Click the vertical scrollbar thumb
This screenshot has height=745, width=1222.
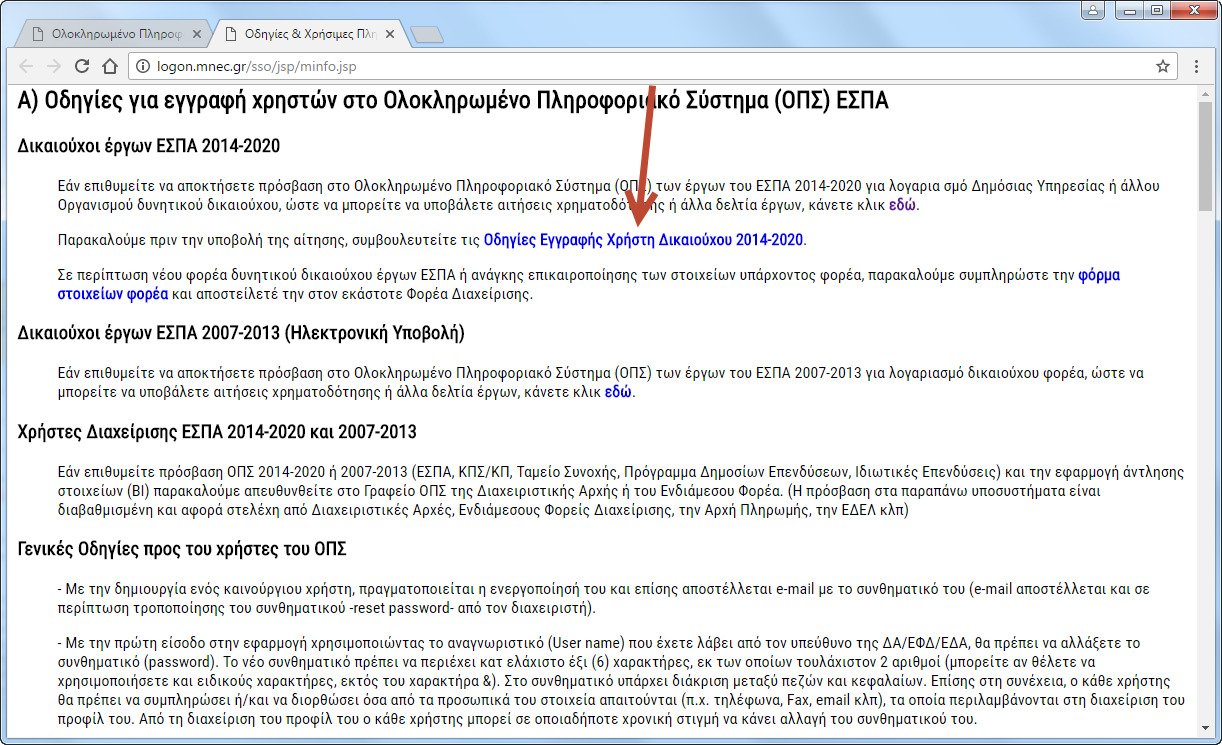1206,155
